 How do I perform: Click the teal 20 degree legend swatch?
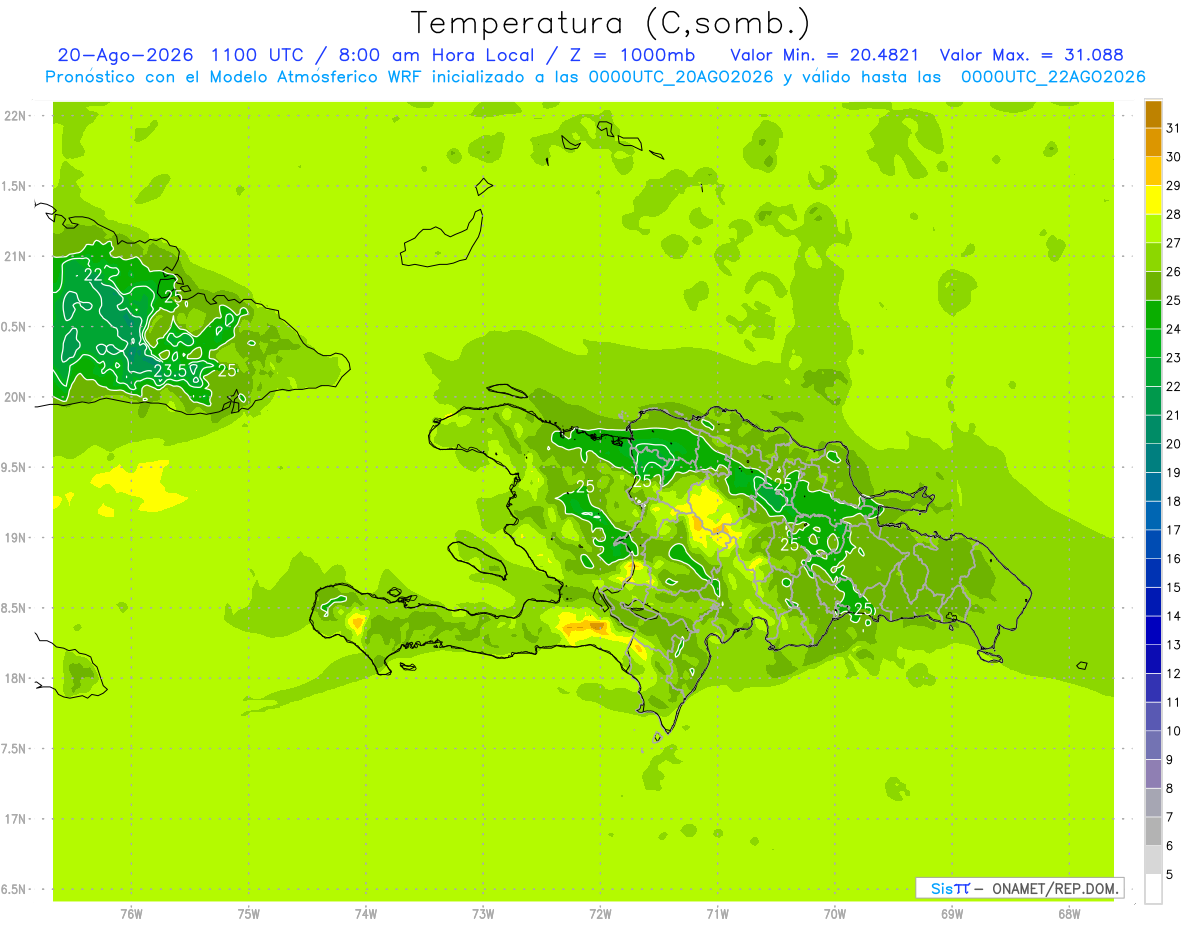pos(1153,430)
